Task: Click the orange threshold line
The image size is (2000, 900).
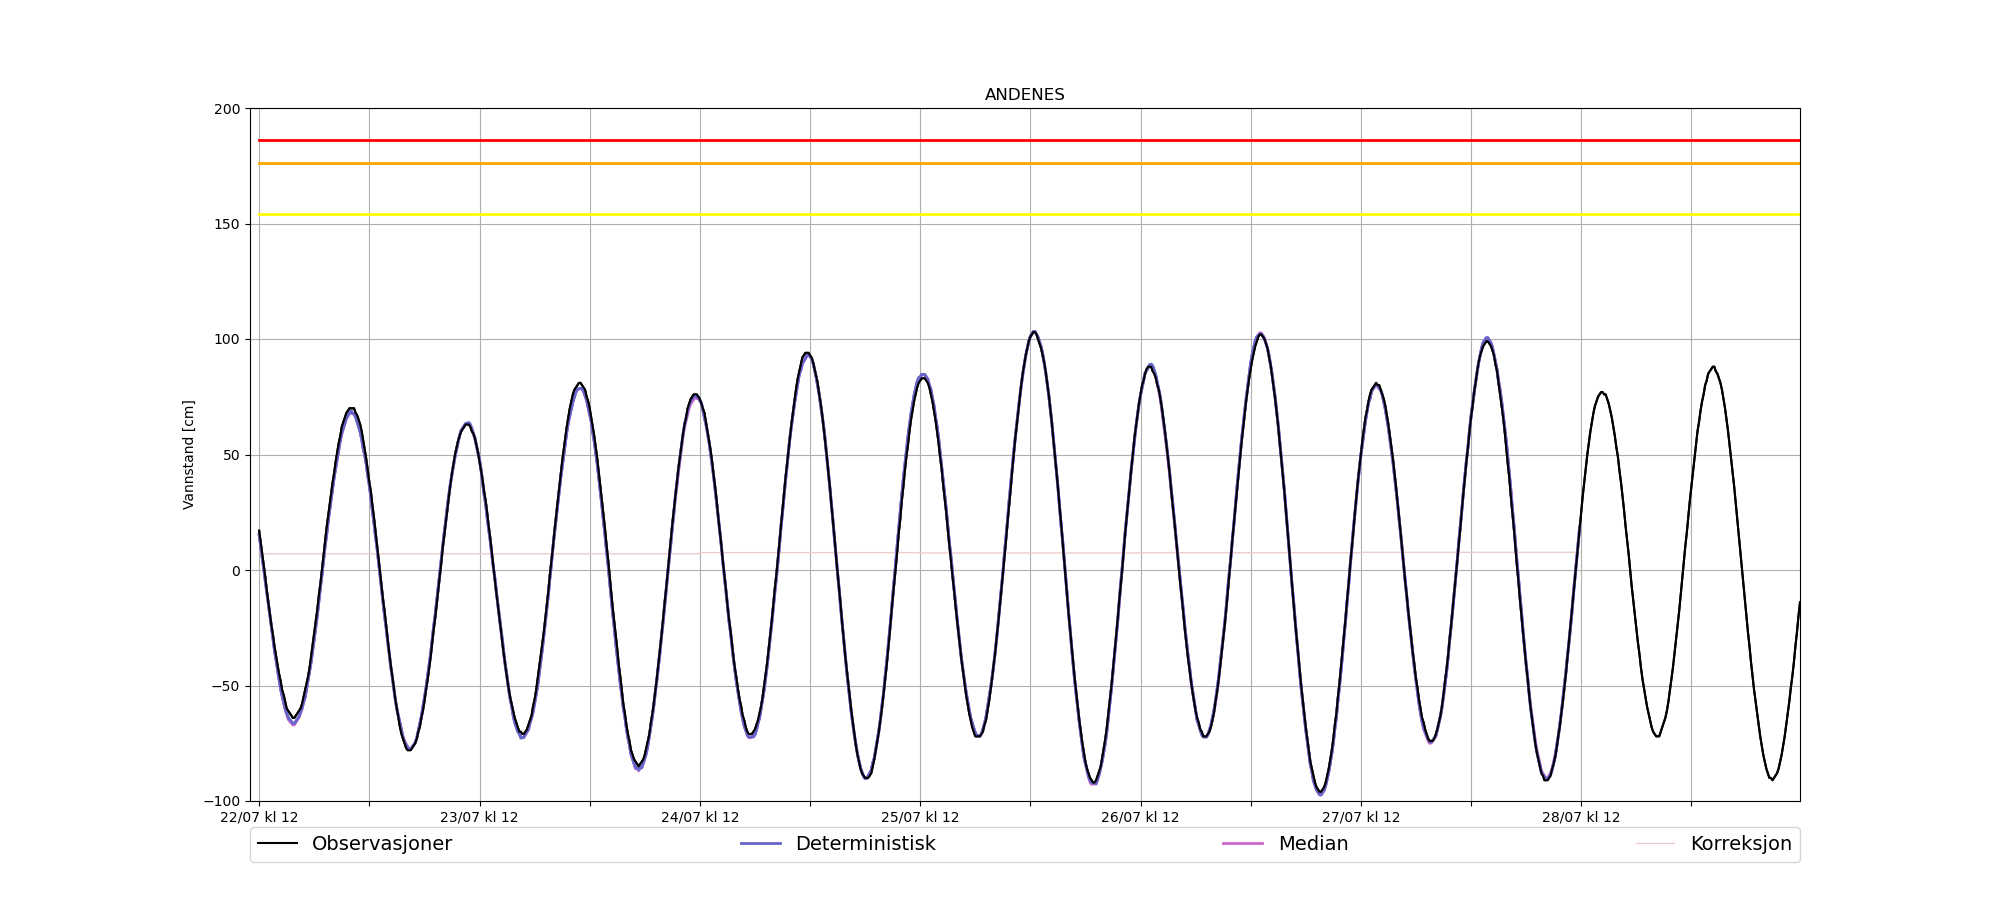Action: click(x=1029, y=164)
